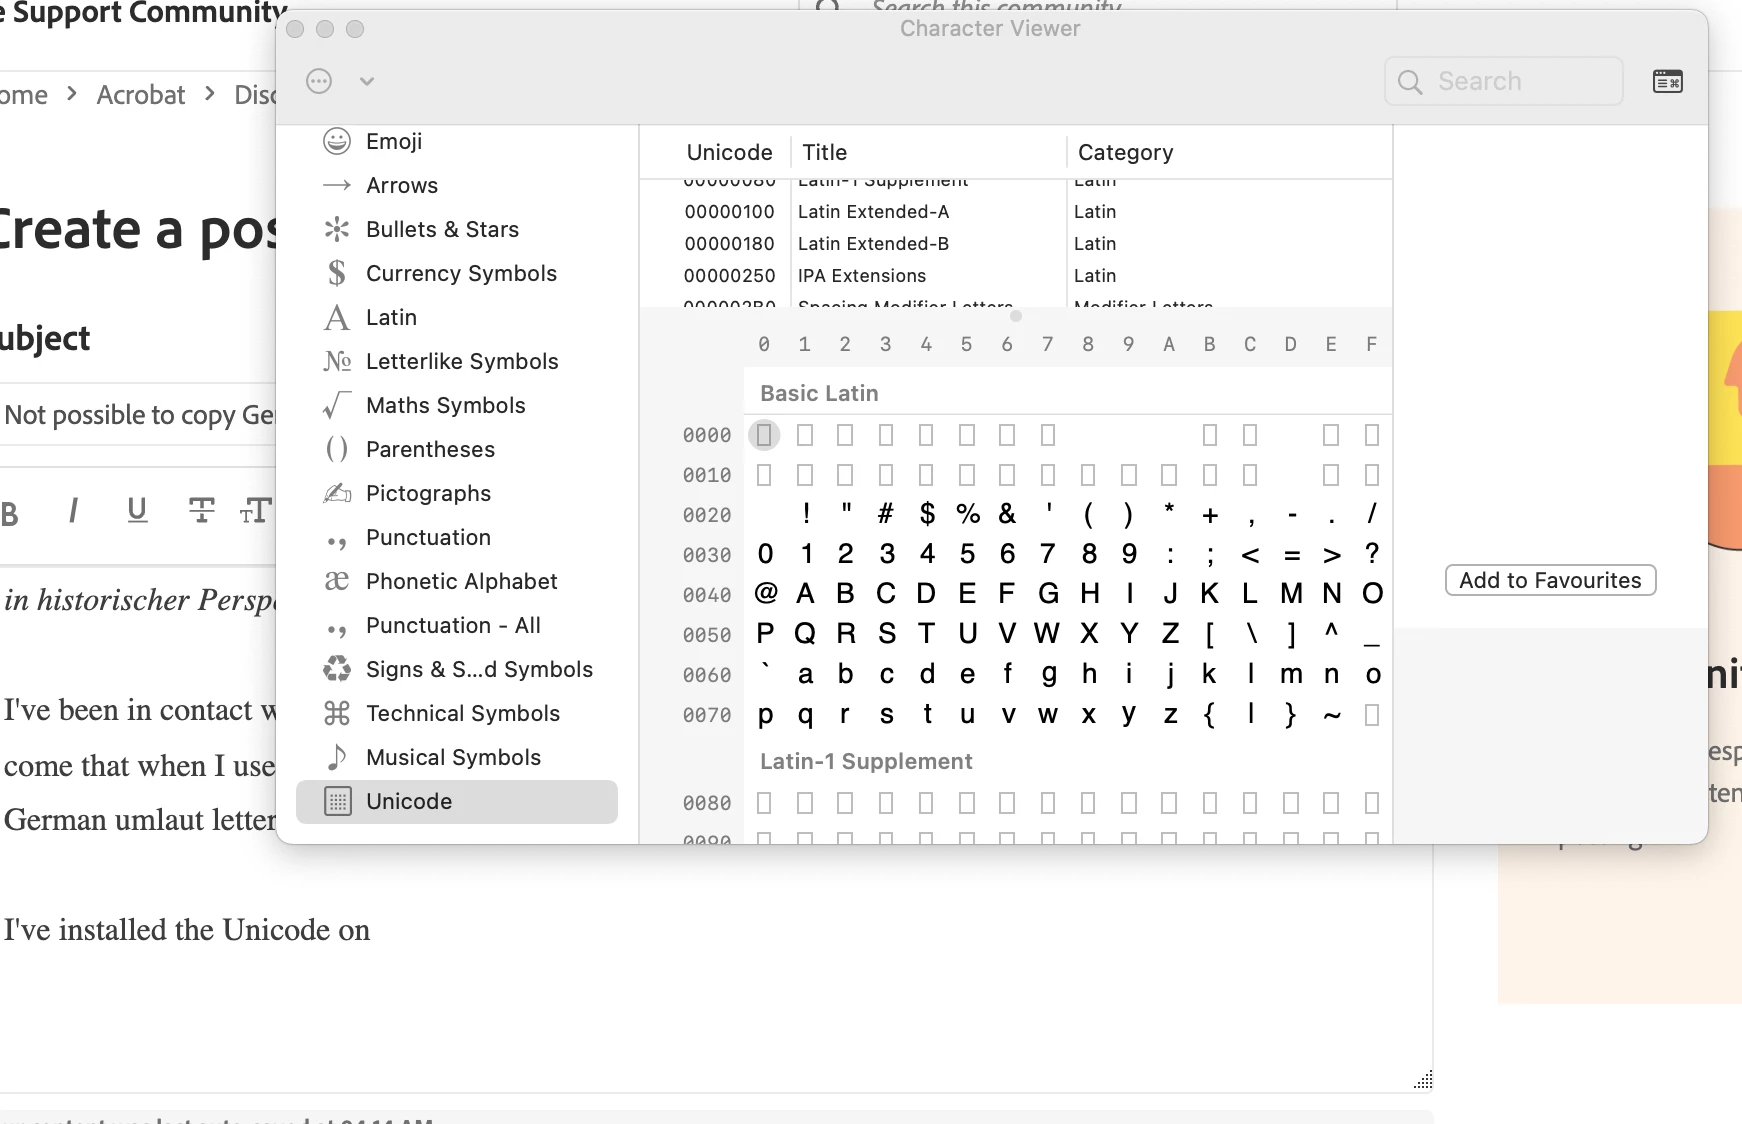The height and width of the screenshot is (1124, 1742).
Task: Open Technical Symbols category
Action: pos(457,713)
